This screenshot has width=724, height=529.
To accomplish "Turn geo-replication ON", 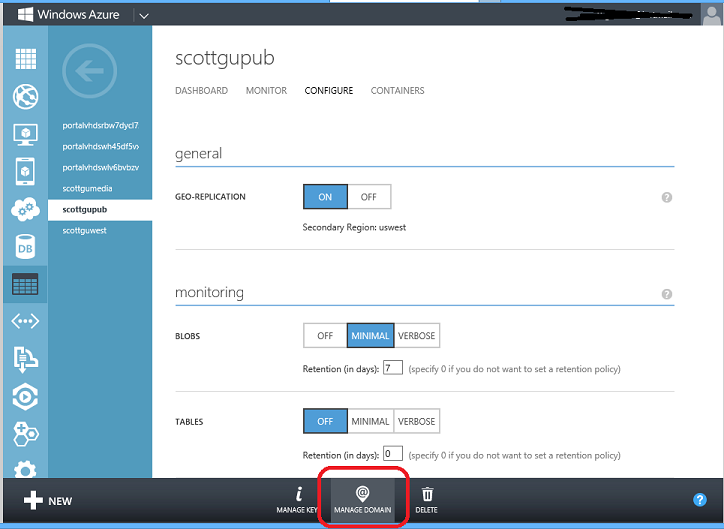I will click(325, 197).
